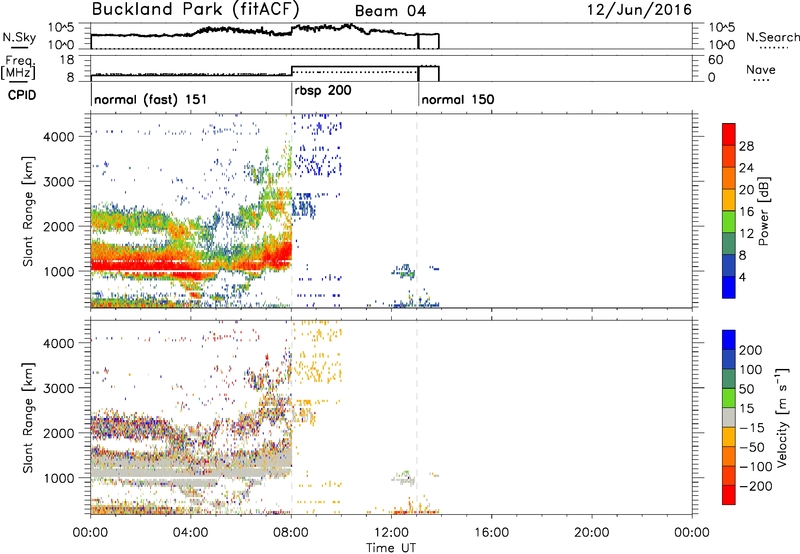Click the 'Freq. [MHz]' axis label
800x554 pixels.
[18, 67]
